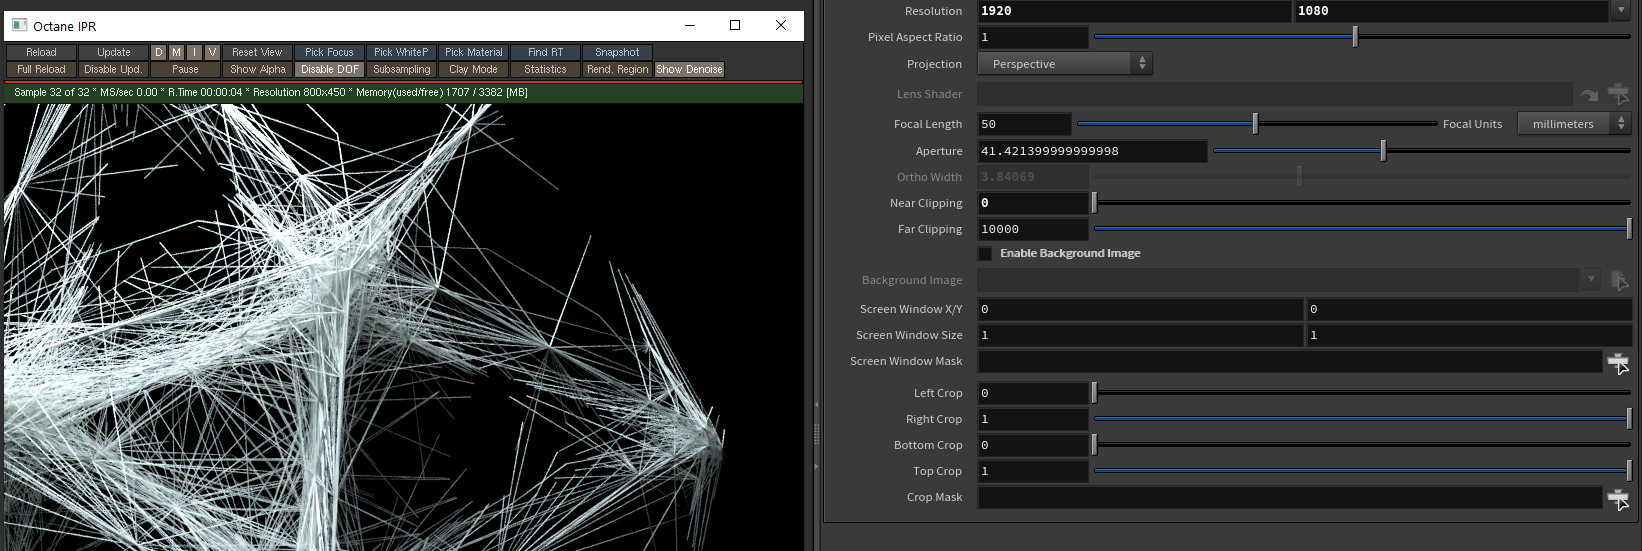Toggle Disable DOF button

click(329, 69)
